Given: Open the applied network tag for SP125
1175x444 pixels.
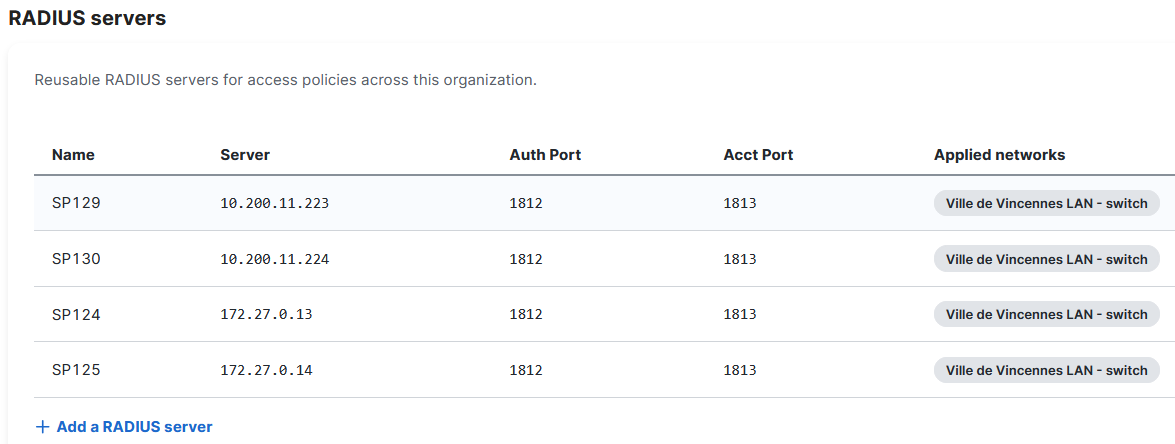Looking at the screenshot, I should coord(1046,370).
